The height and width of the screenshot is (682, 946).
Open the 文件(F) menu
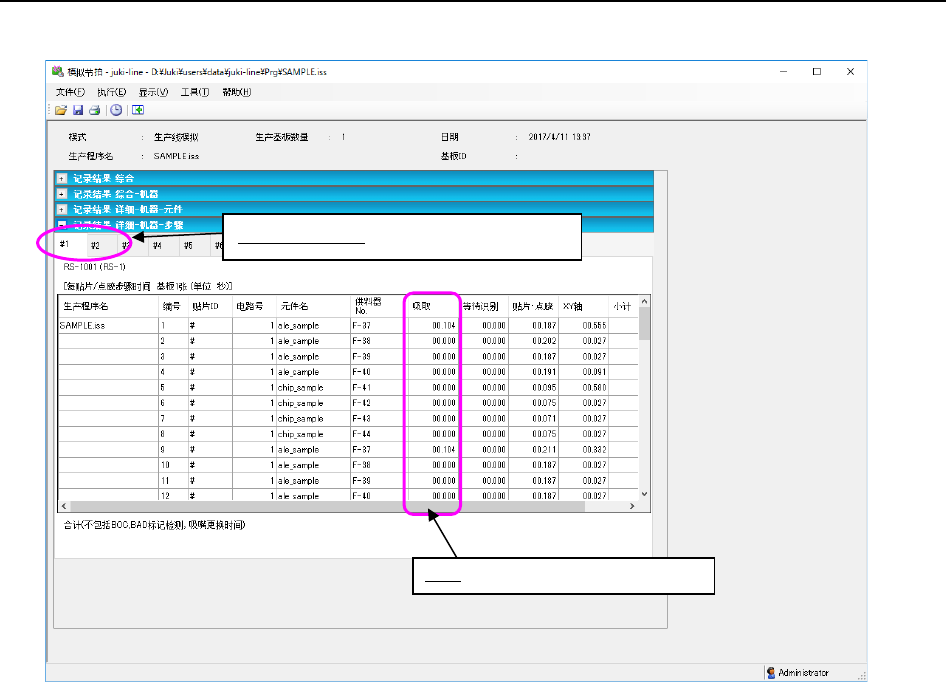(70, 92)
